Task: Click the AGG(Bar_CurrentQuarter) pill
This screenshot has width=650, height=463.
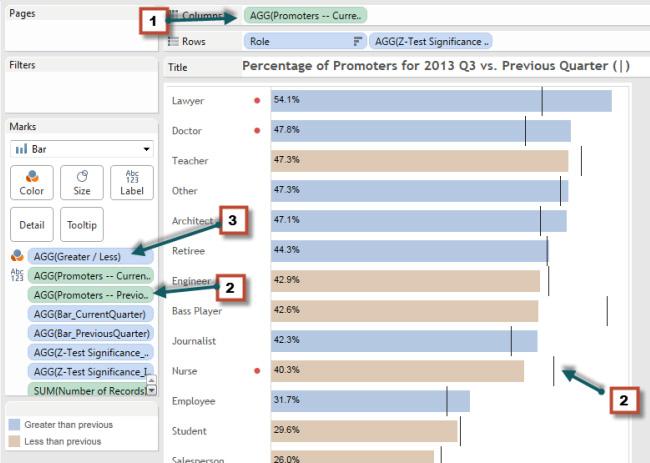Action: click(91, 314)
